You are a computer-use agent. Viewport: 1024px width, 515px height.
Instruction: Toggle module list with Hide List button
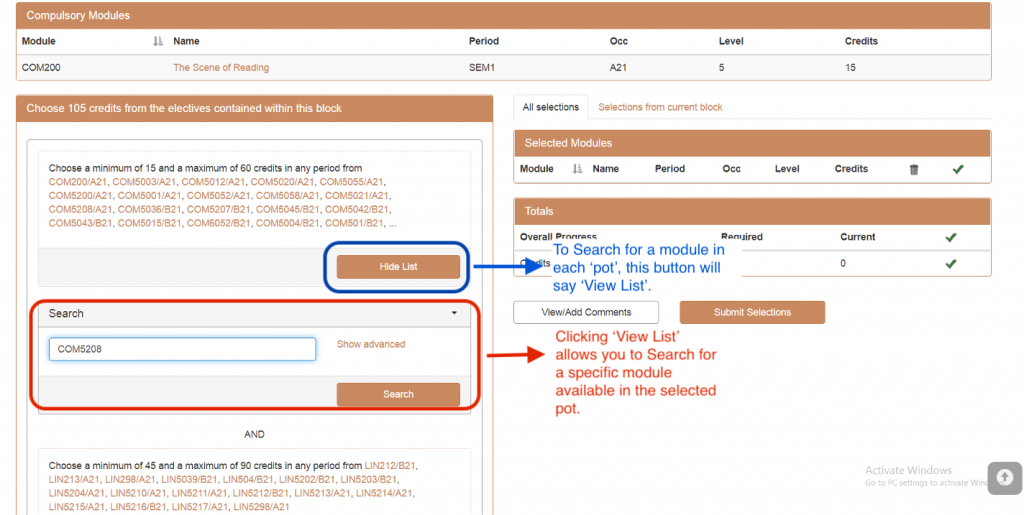pos(398,267)
